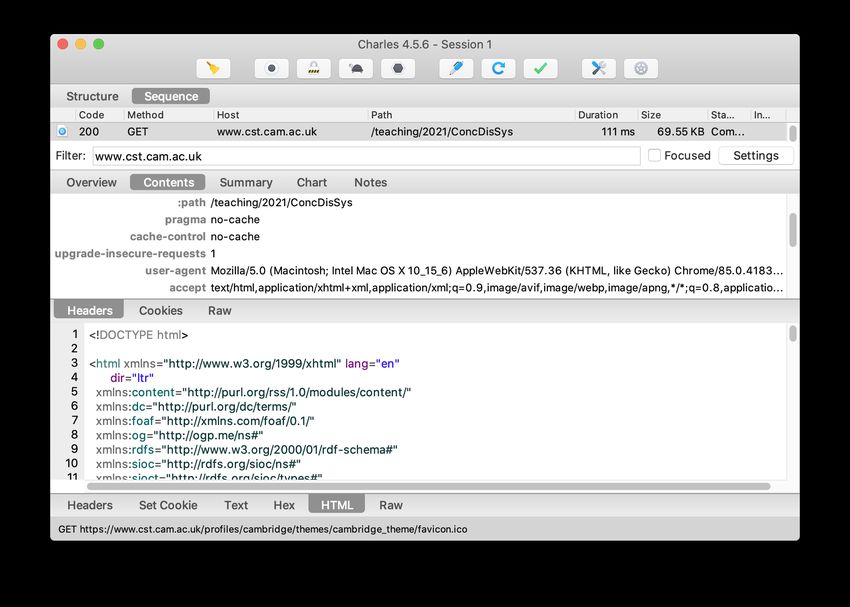Open the Summary tab
Viewport: 850px width, 607px height.
pos(246,183)
